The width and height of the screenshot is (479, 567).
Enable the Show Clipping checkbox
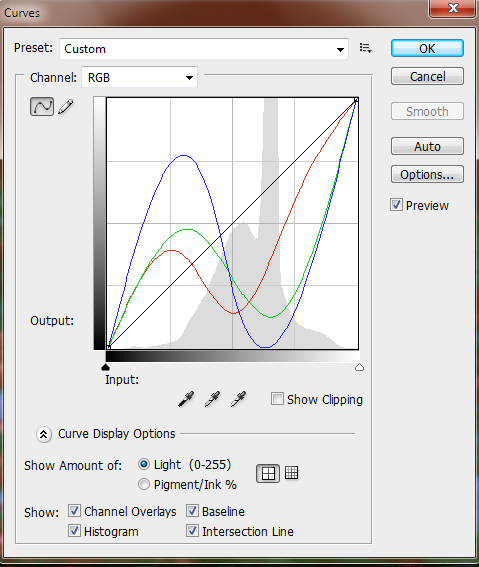click(277, 399)
